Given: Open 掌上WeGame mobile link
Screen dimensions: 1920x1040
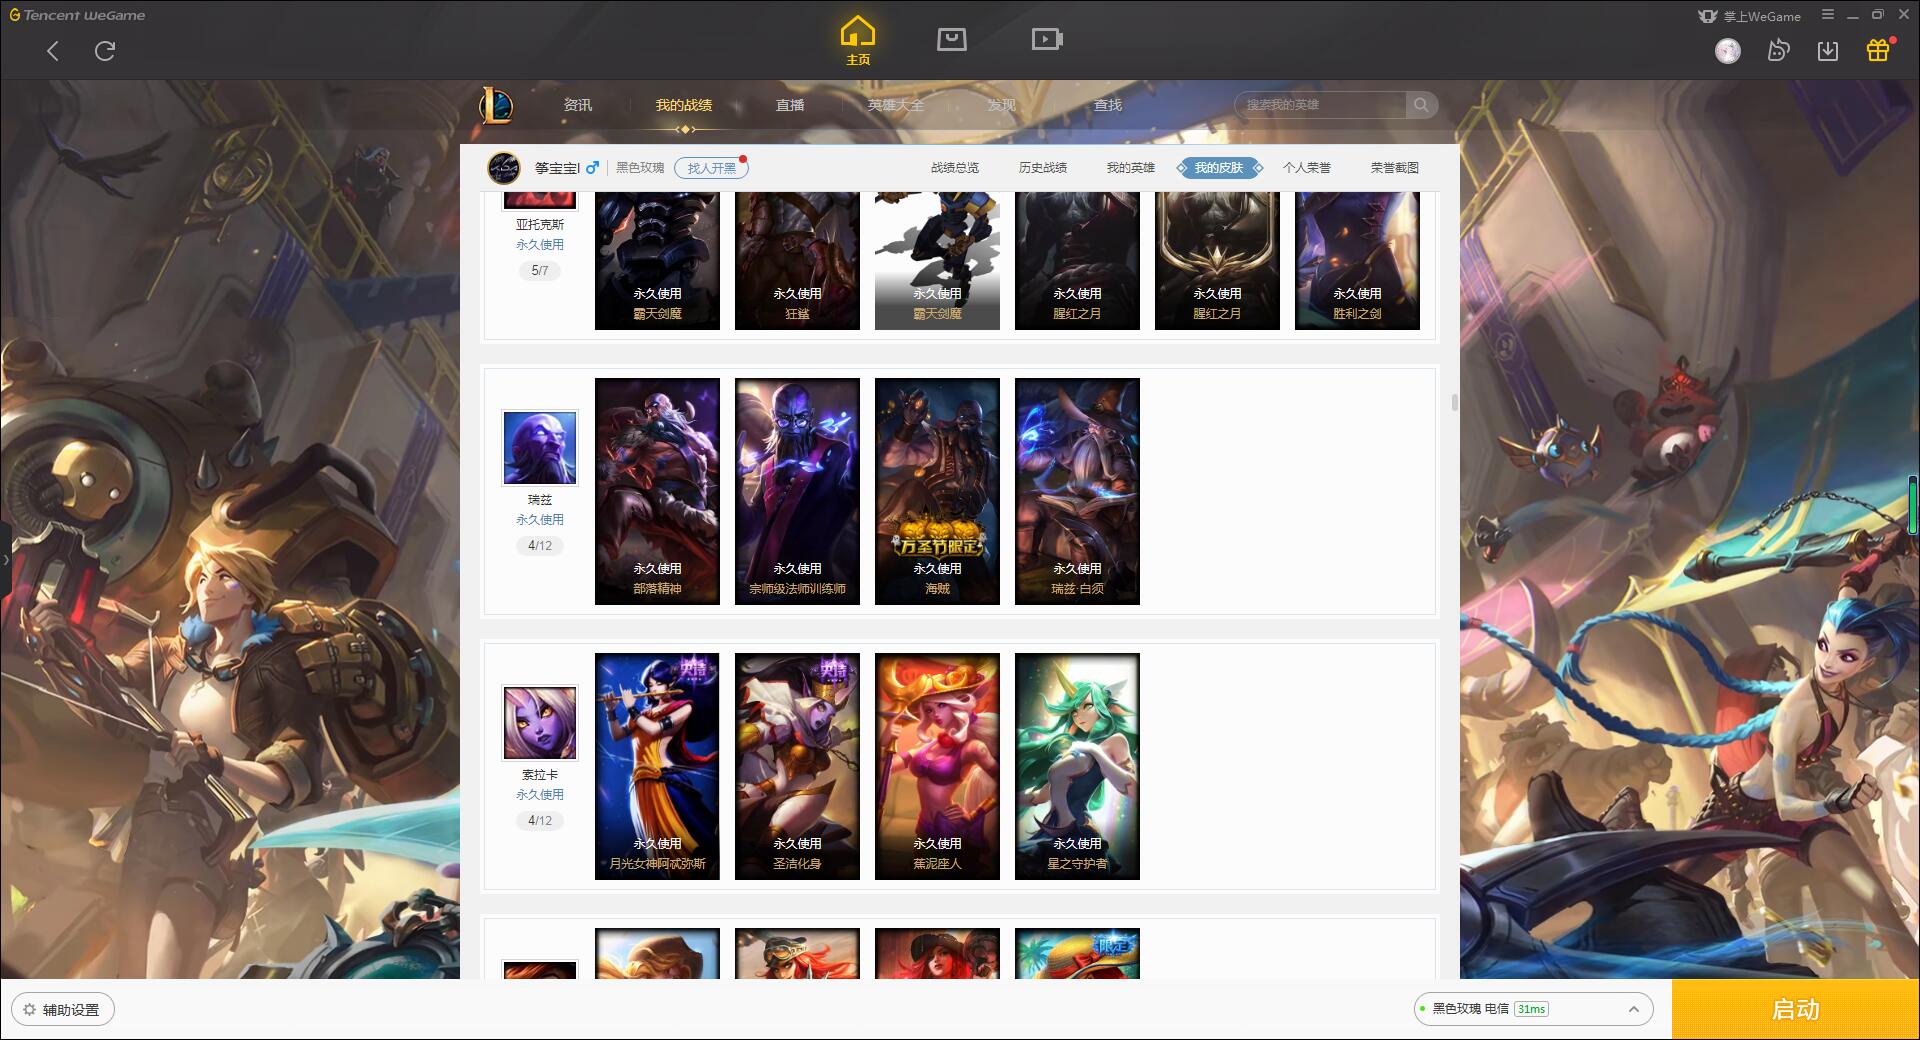Looking at the screenshot, I should click(1749, 16).
